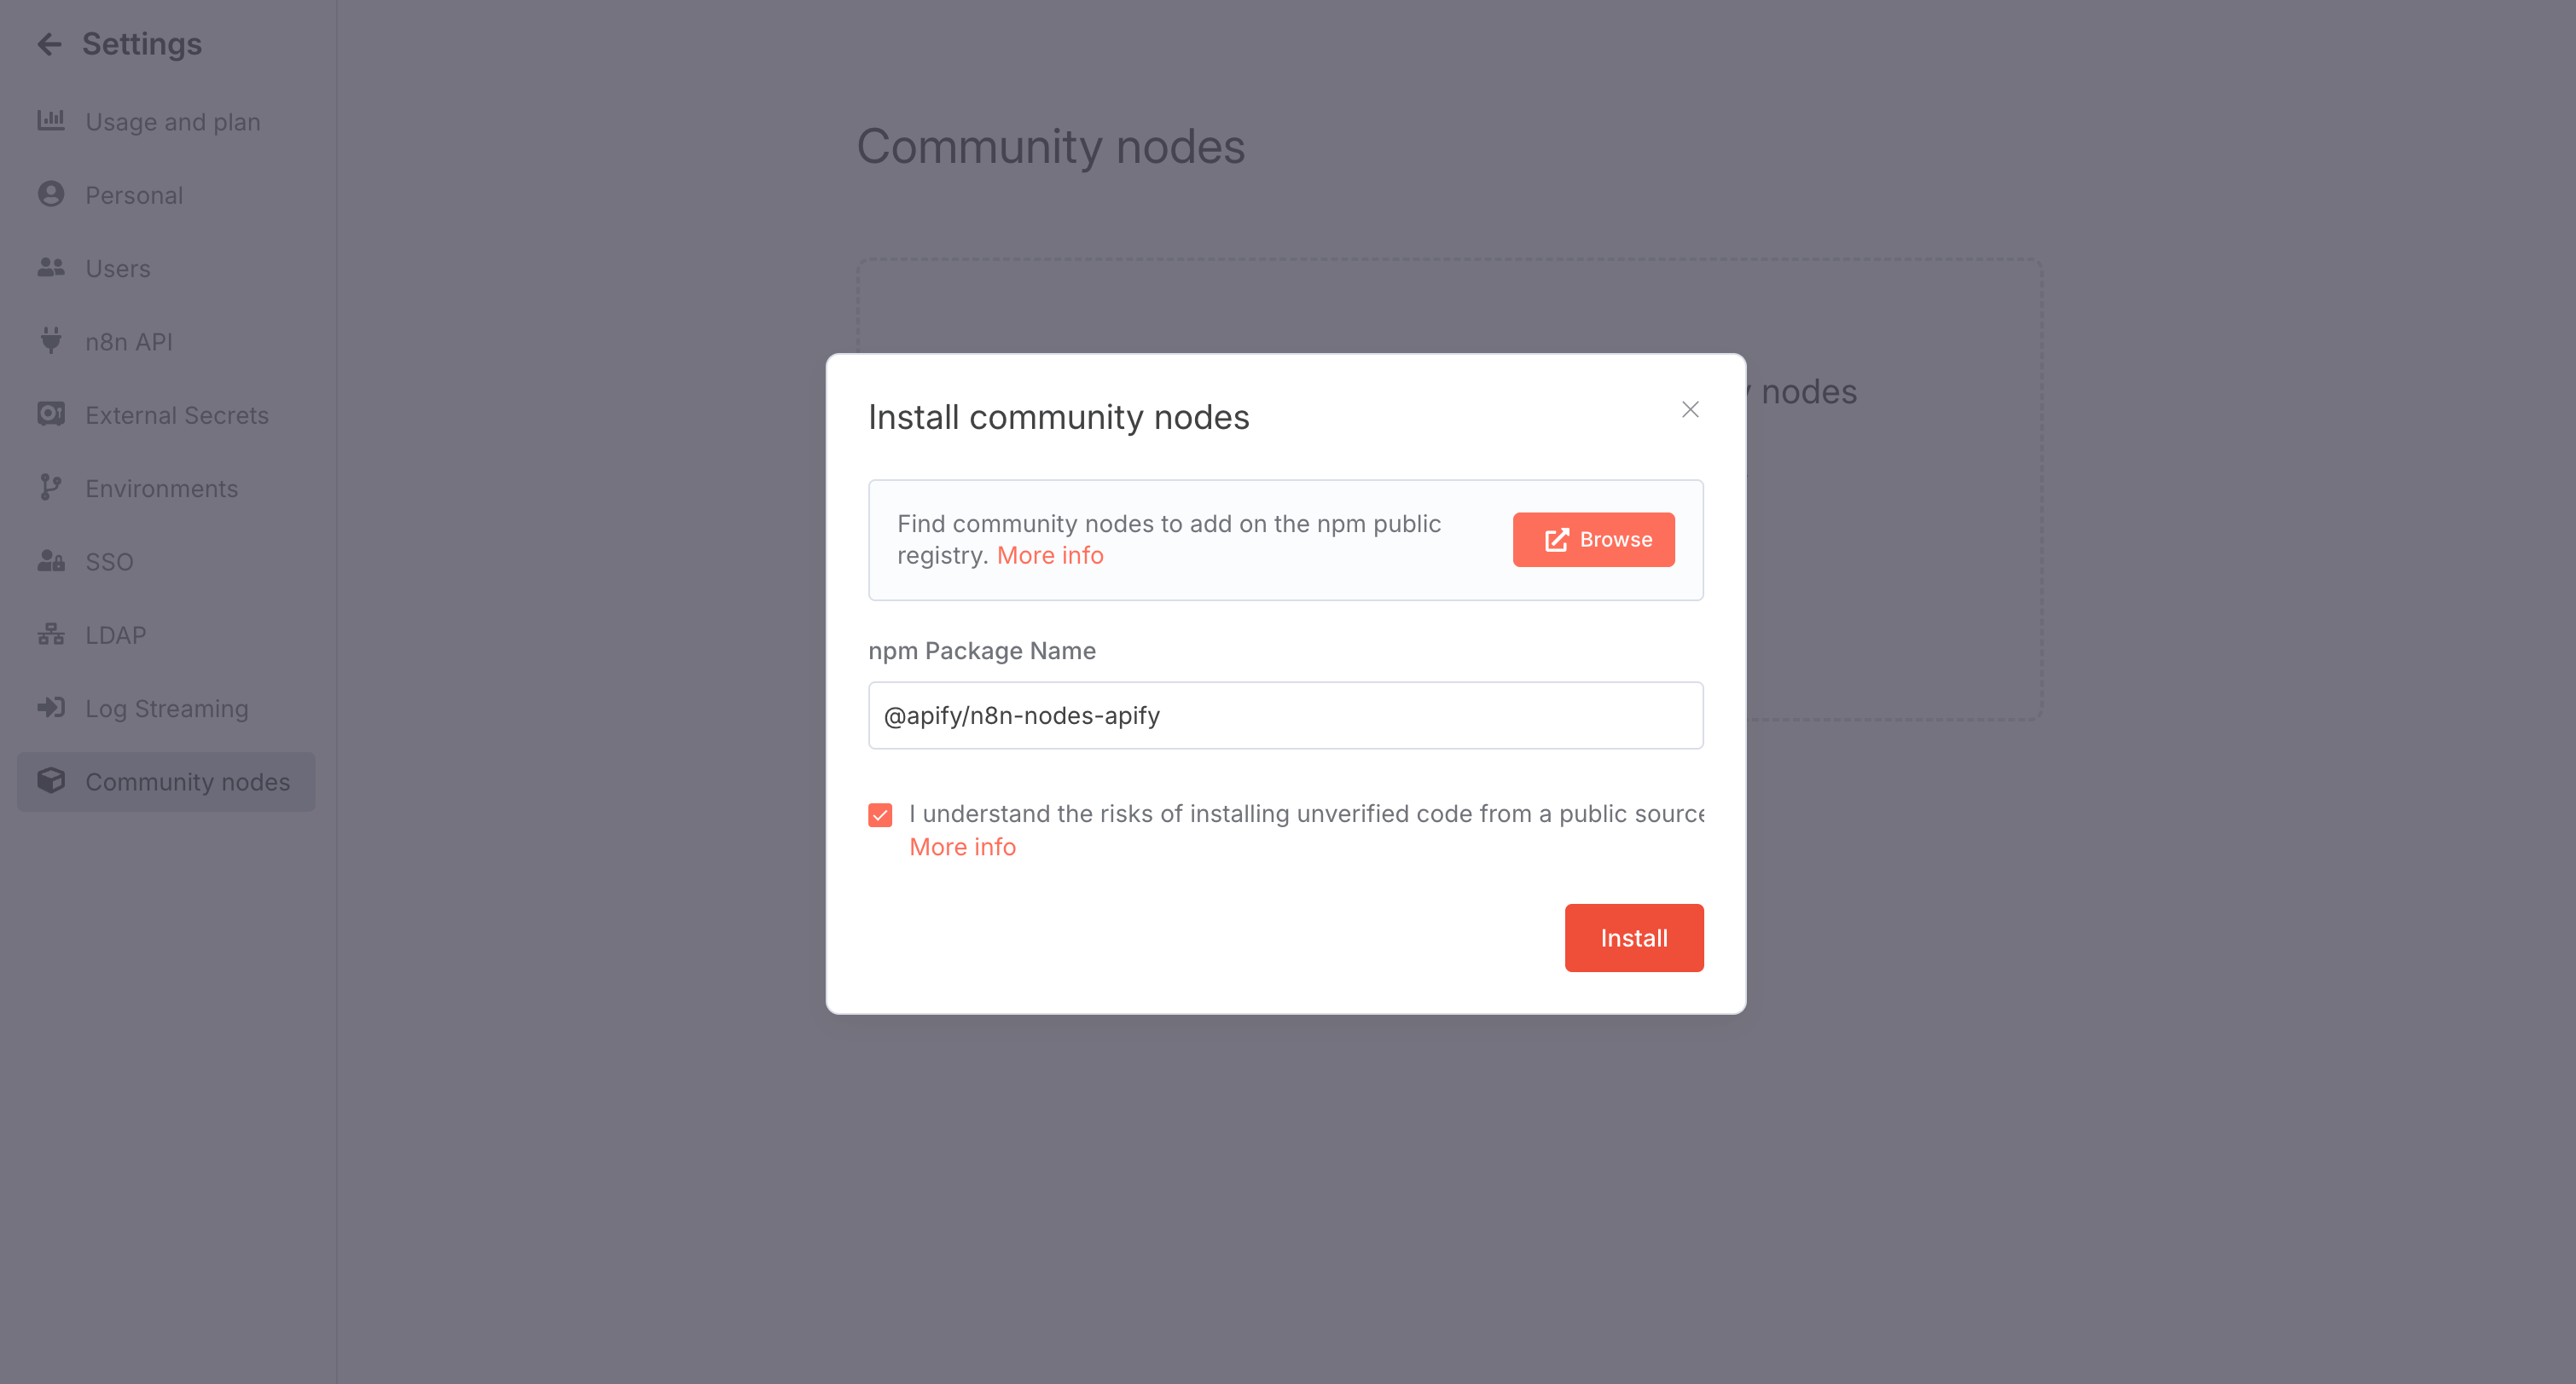Click the Community nodes package icon

pos(50,781)
